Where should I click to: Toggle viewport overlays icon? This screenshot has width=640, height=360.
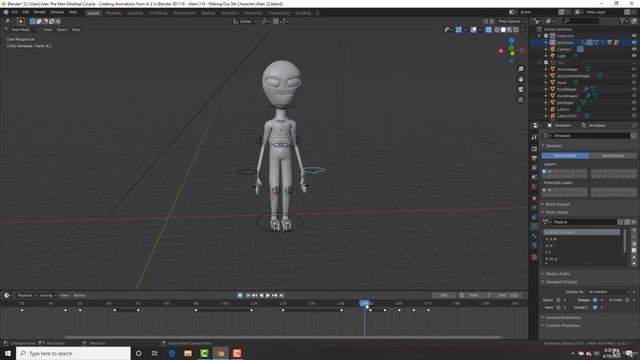coord(473,29)
